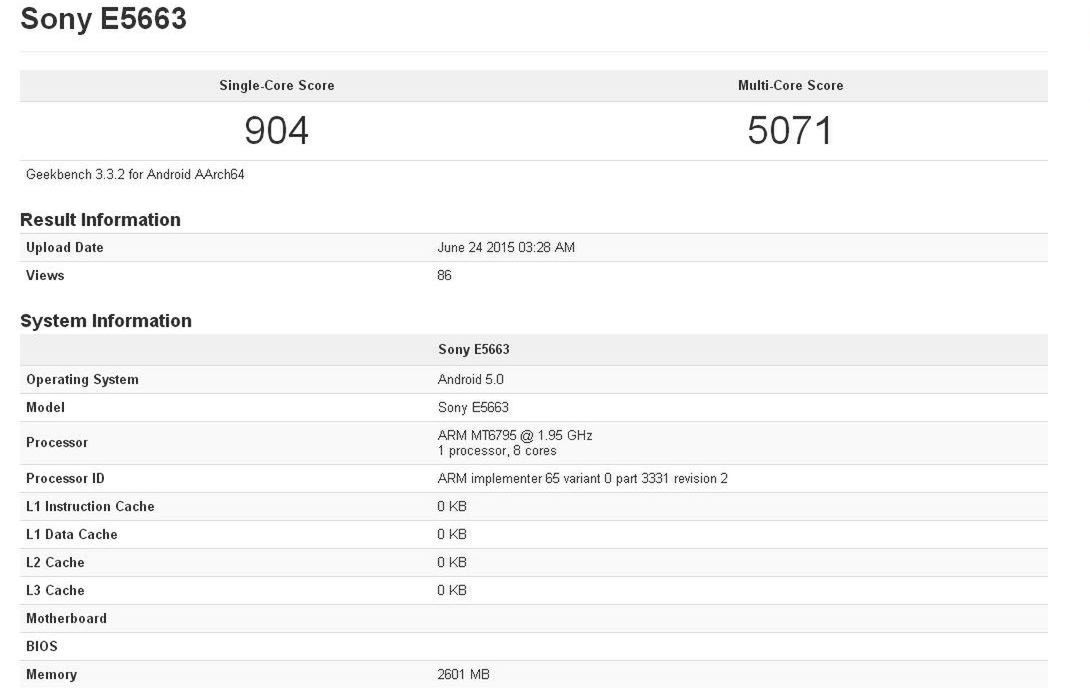
Task: Select the Single-Core Score header
Action: pos(276,85)
